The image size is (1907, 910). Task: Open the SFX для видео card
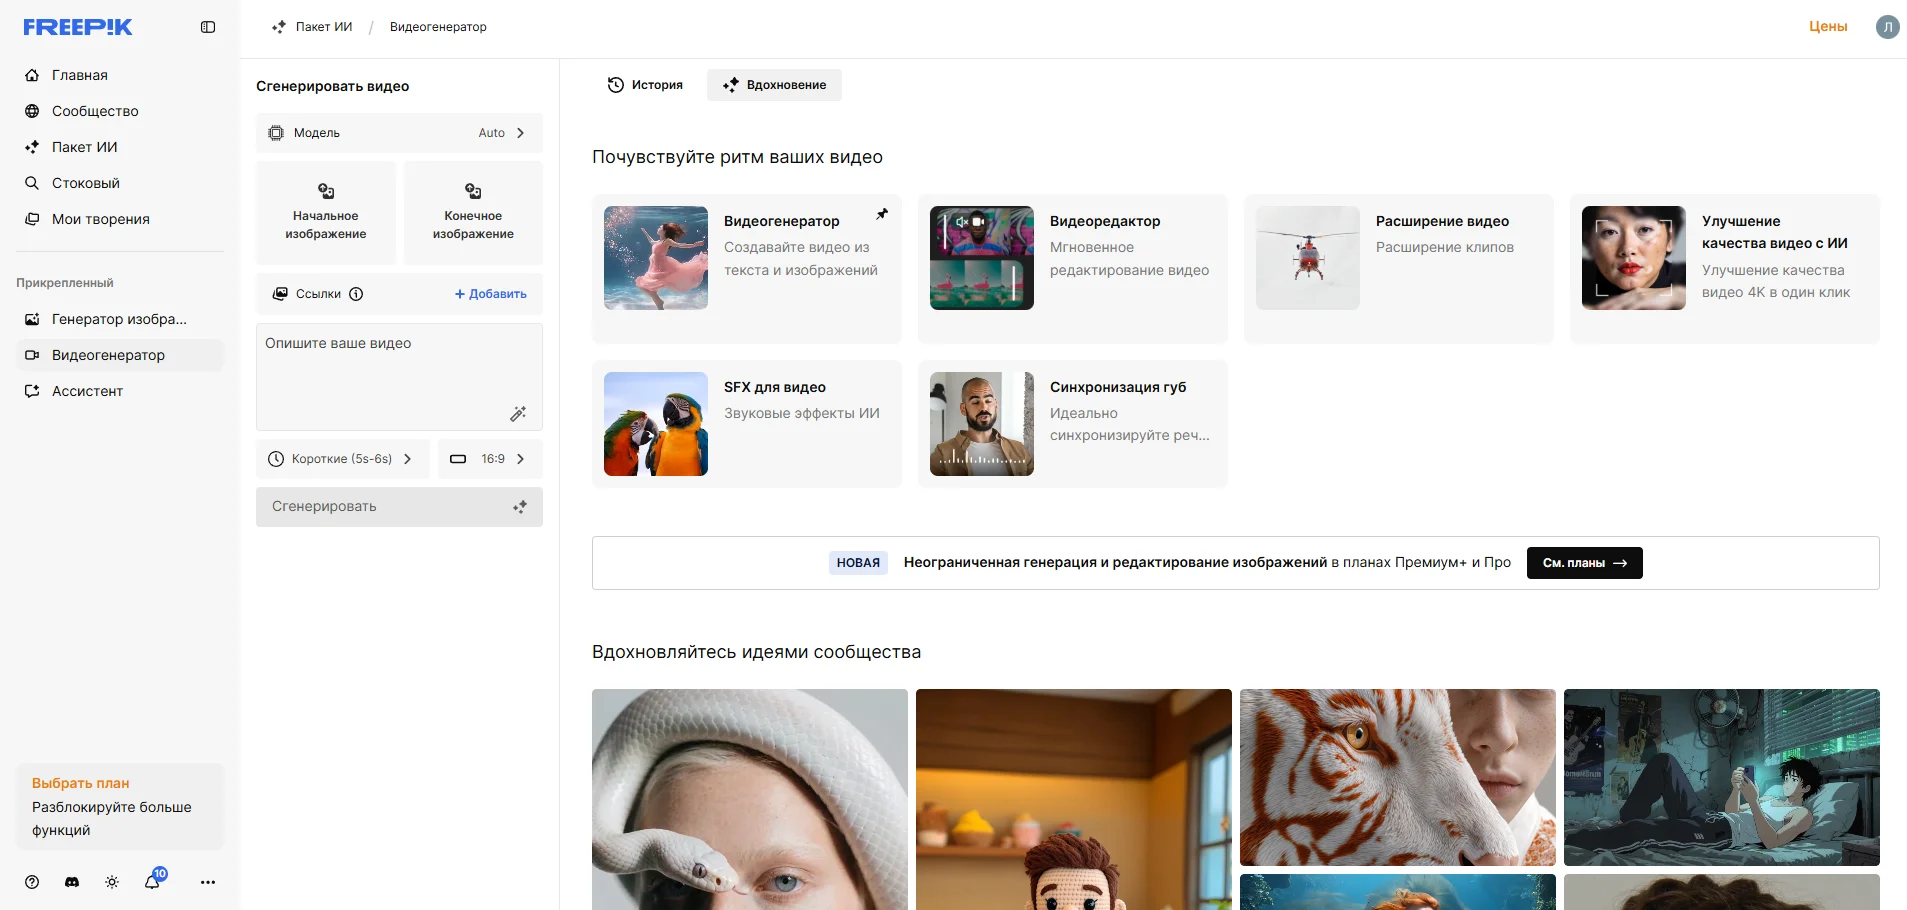click(x=747, y=424)
